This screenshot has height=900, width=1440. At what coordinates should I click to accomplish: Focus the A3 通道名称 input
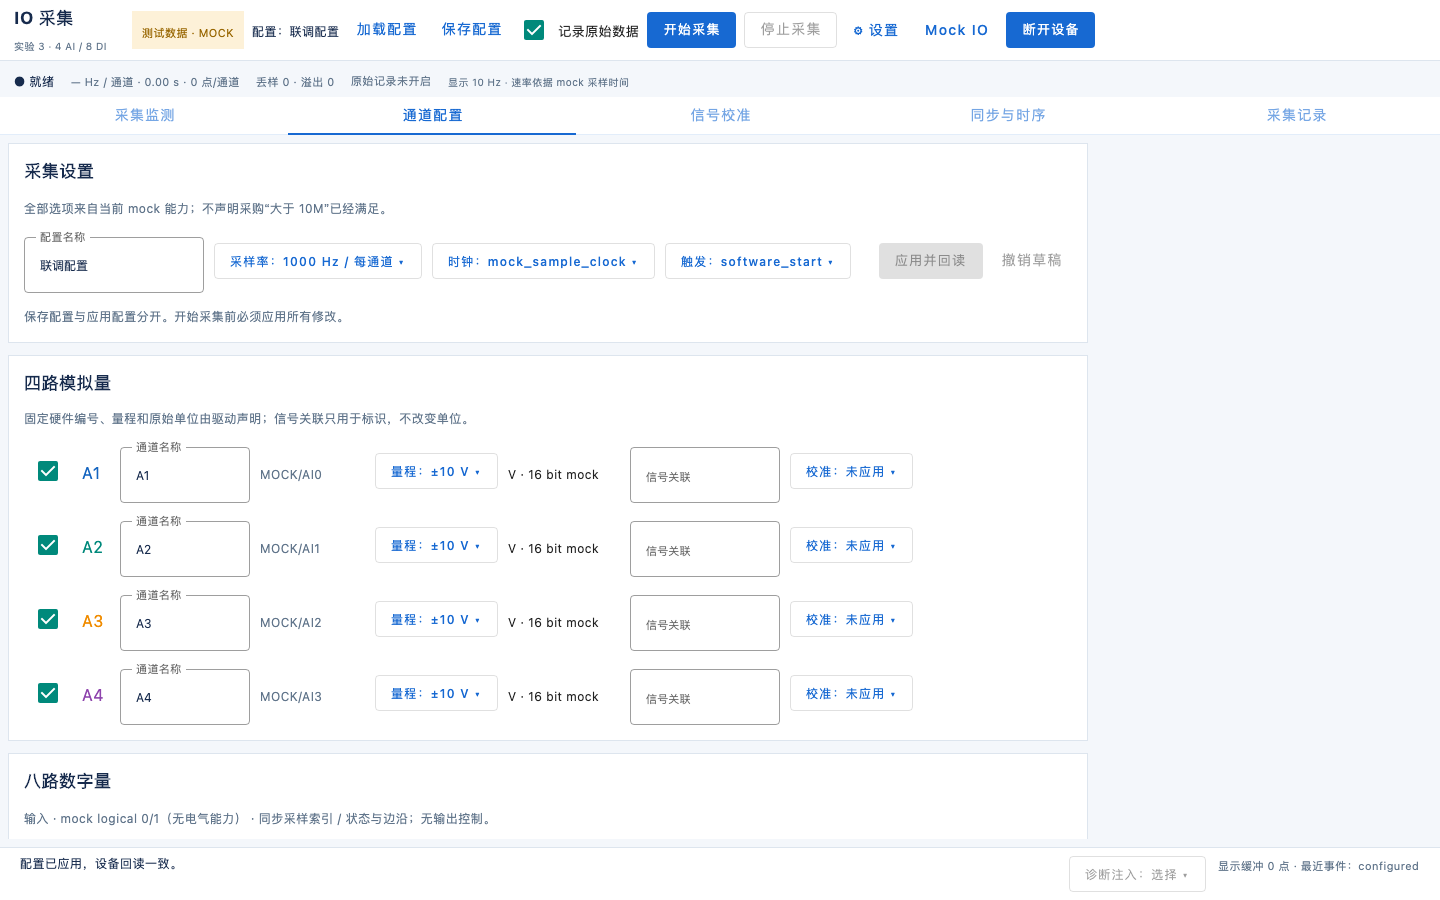pos(185,623)
